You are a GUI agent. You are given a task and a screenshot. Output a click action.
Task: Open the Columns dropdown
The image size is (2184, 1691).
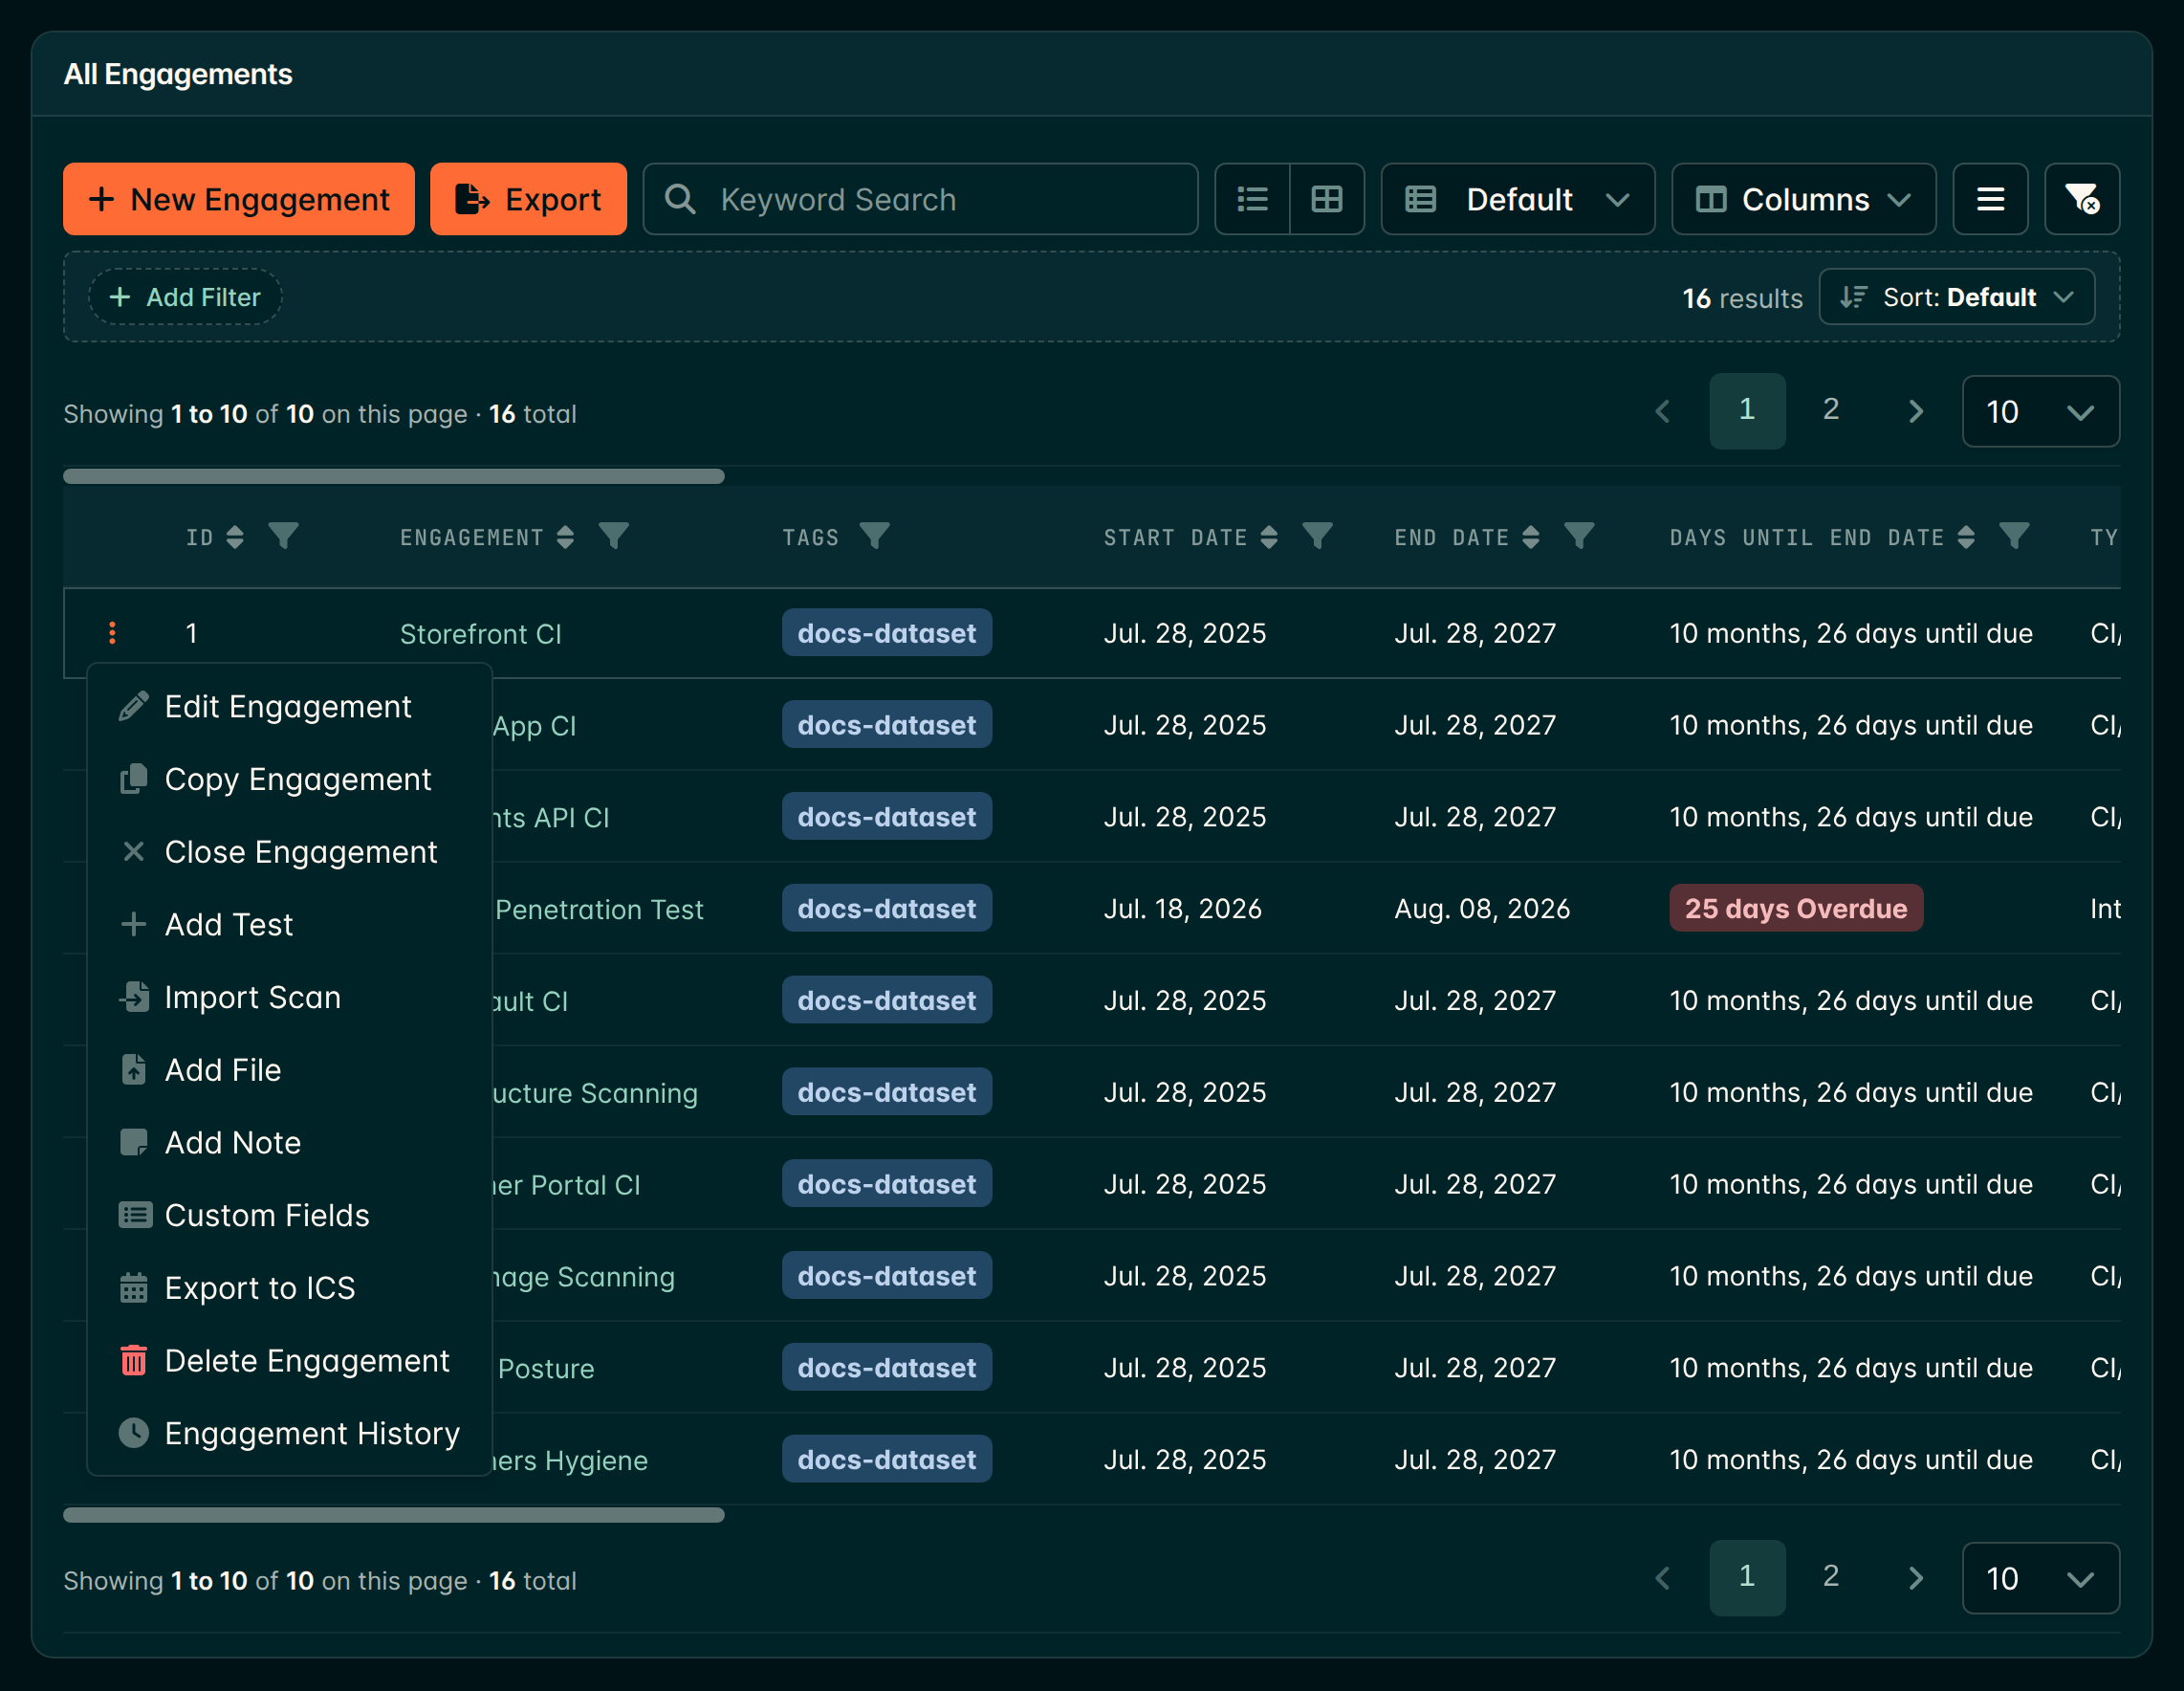[1804, 199]
